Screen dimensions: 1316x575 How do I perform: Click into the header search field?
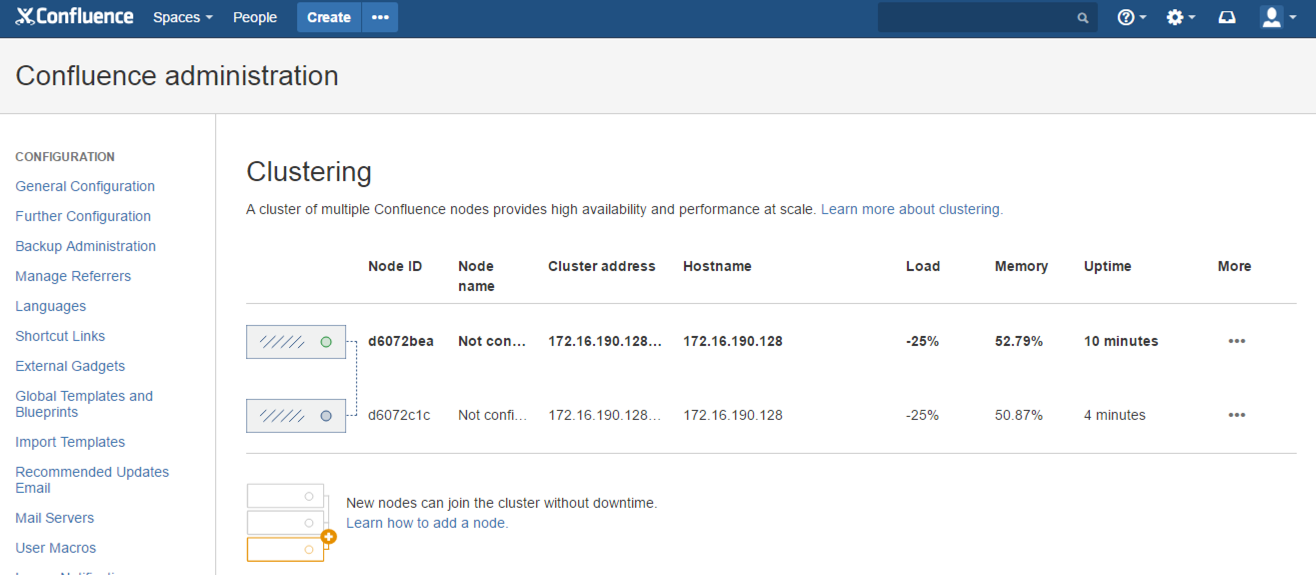point(980,17)
